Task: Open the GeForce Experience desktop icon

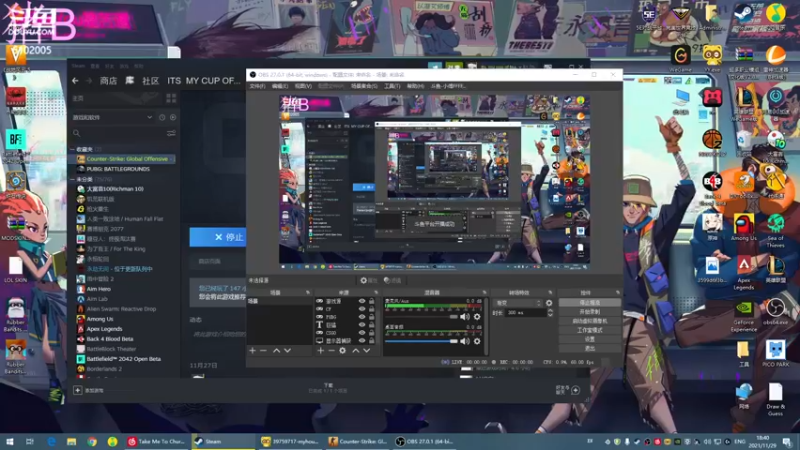Action: coord(743,316)
